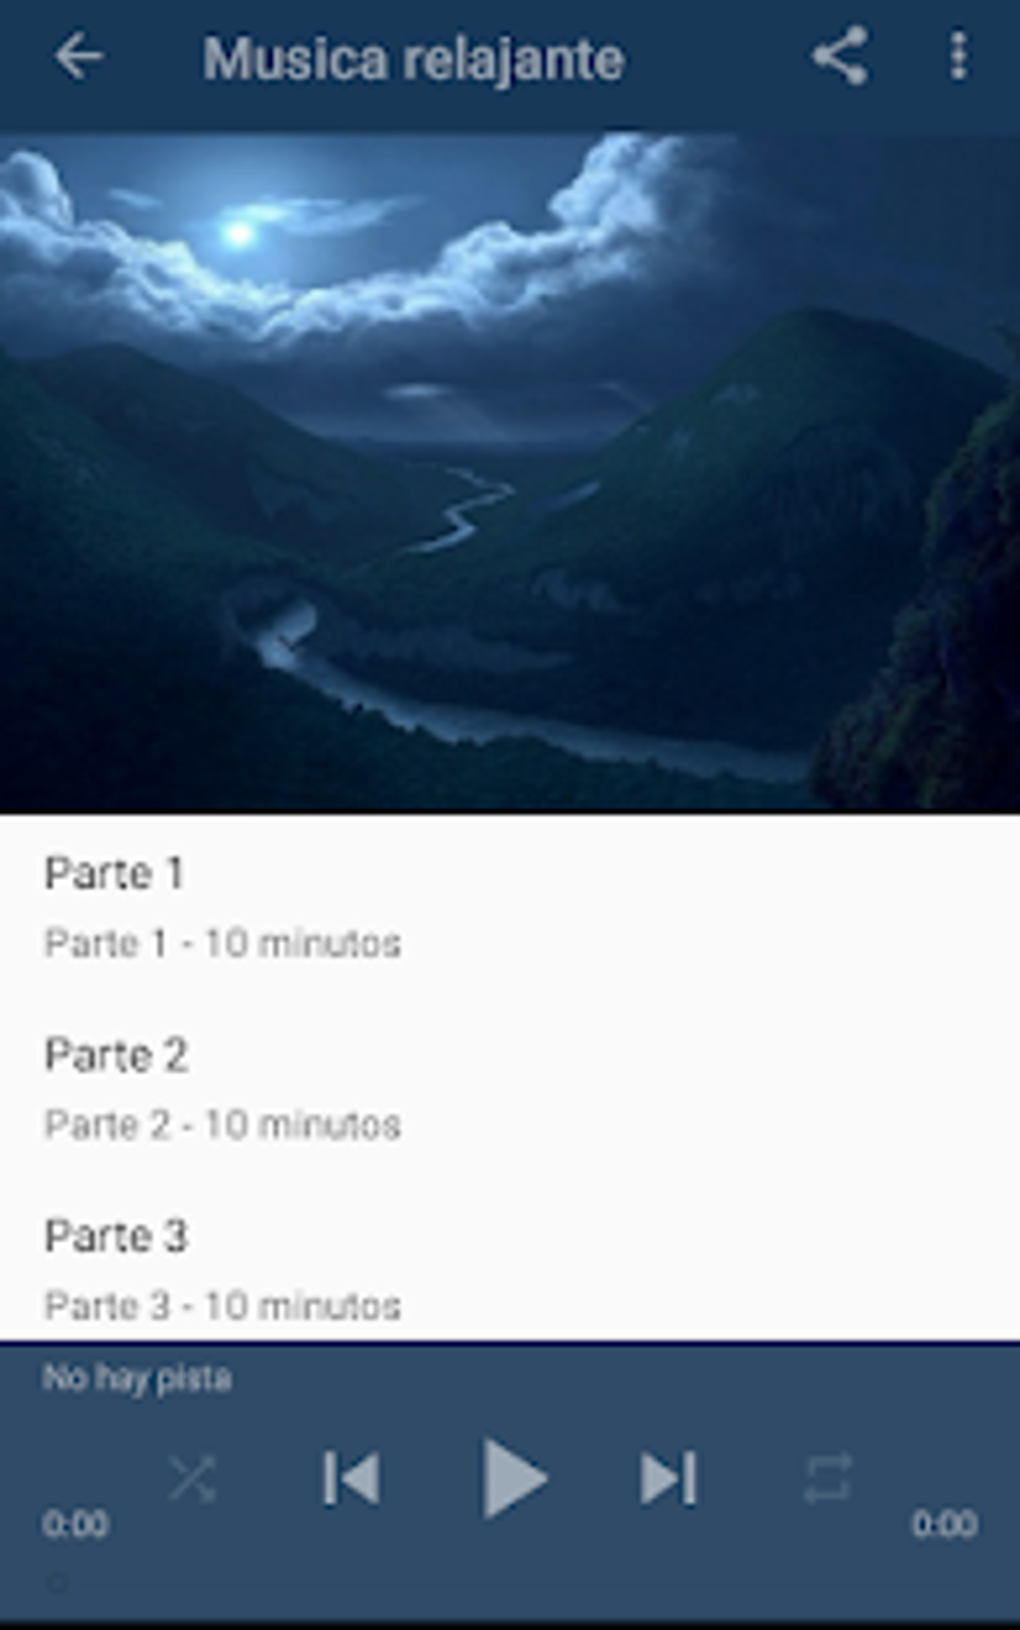Image resolution: width=1020 pixels, height=1630 pixels.
Task: Skip to the next track
Action: [x=668, y=1478]
